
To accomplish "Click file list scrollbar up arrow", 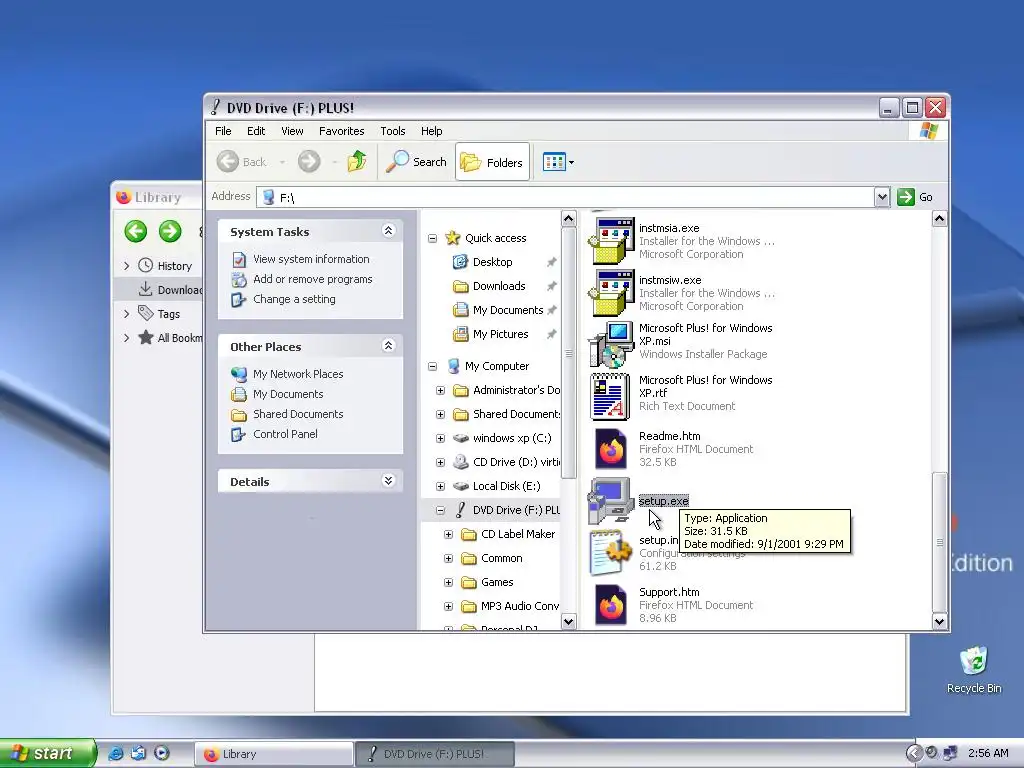I will (x=939, y=219).
